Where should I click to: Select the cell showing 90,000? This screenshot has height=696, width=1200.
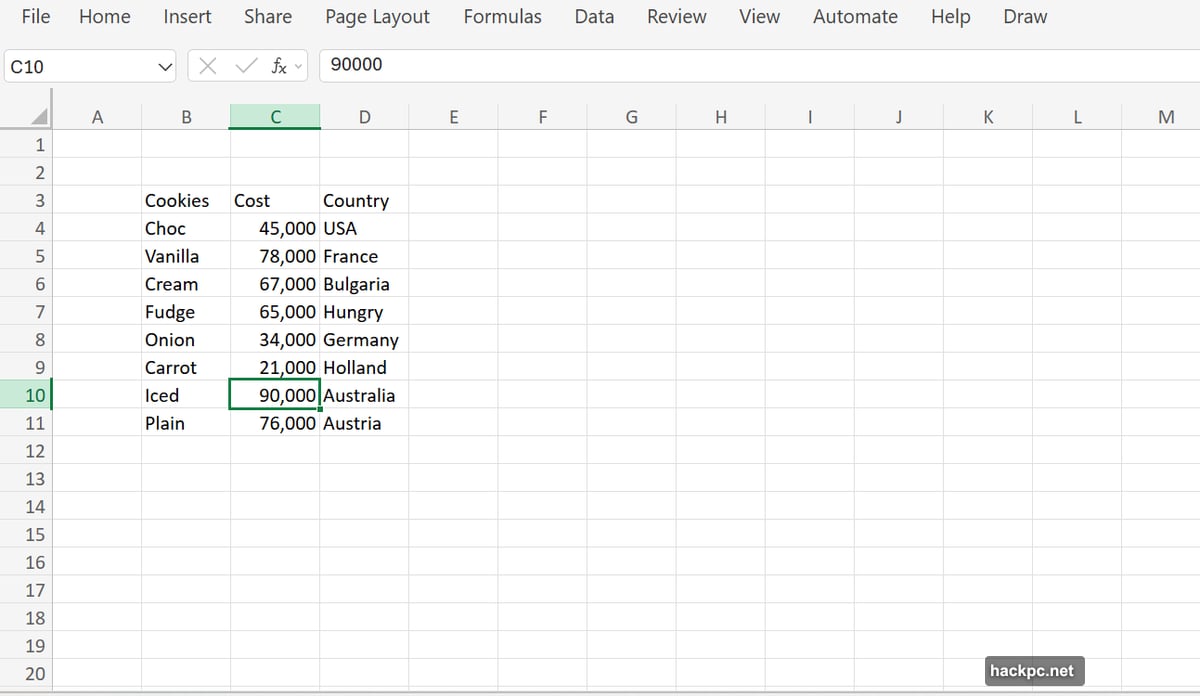pos(275,395)
